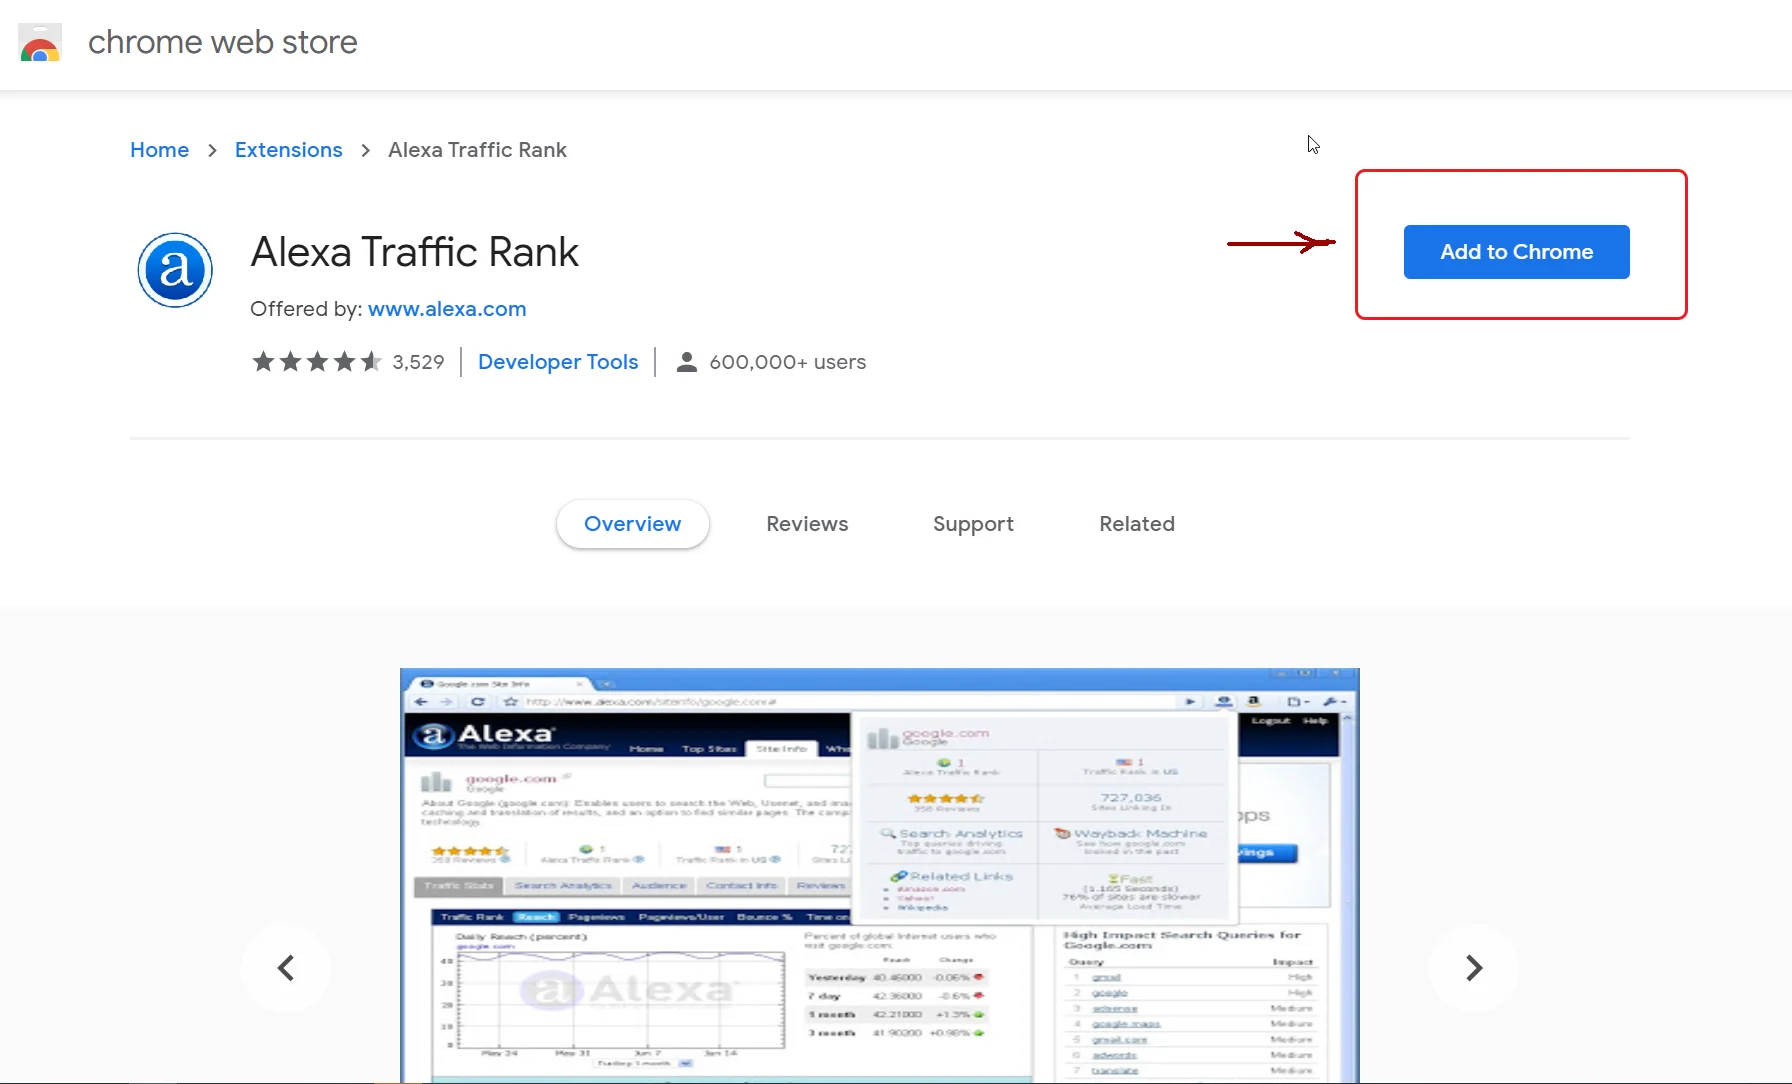1792x1084 pixels.
Task: Open Developer Tools category link
Action: coord(558,362)
